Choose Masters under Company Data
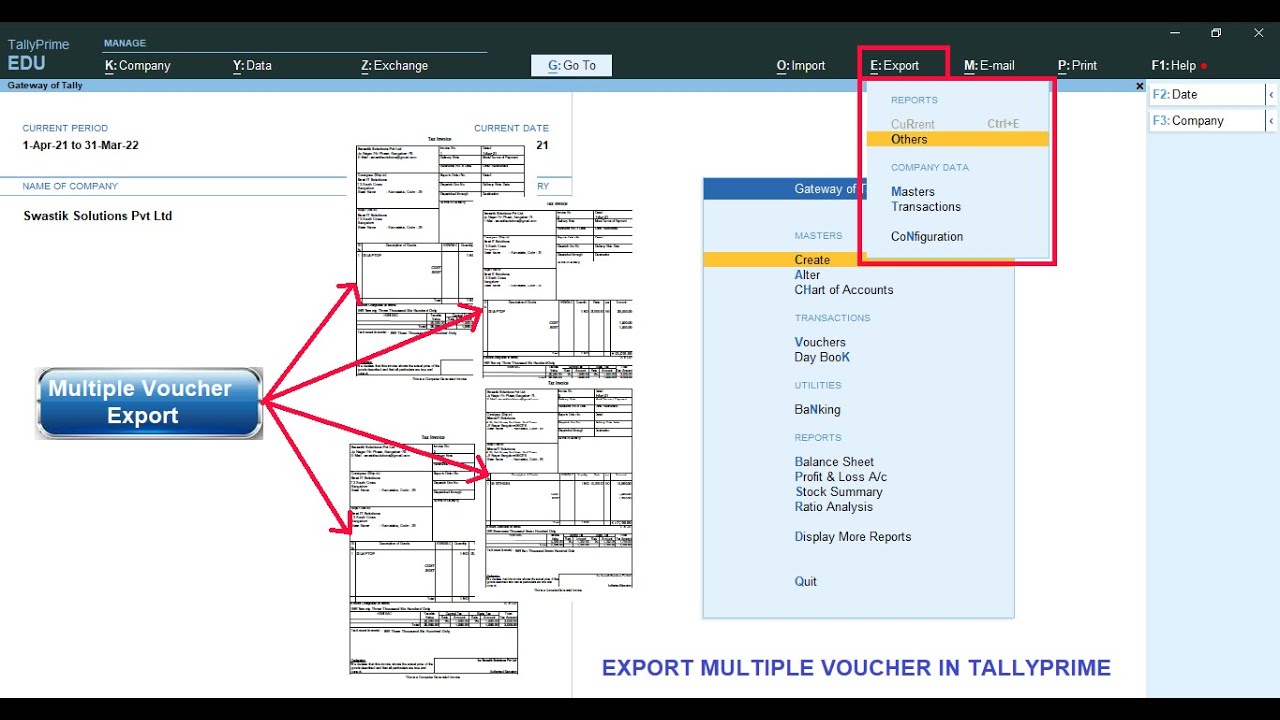Viewport: 1280px width, 720px height. point(913,192)
